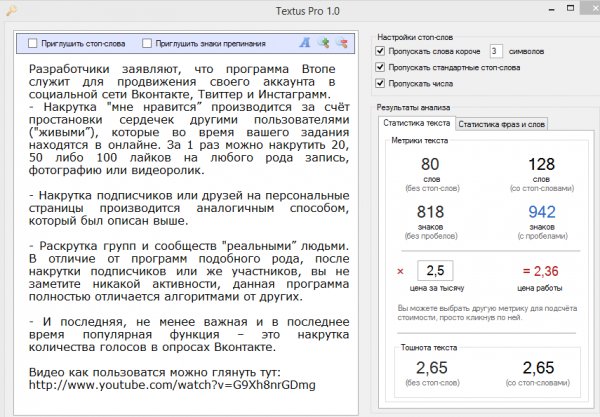Switch to 'Статистика фраз и слов' tab
Viewport: 600px width, 417px height.
pos(501,124)
